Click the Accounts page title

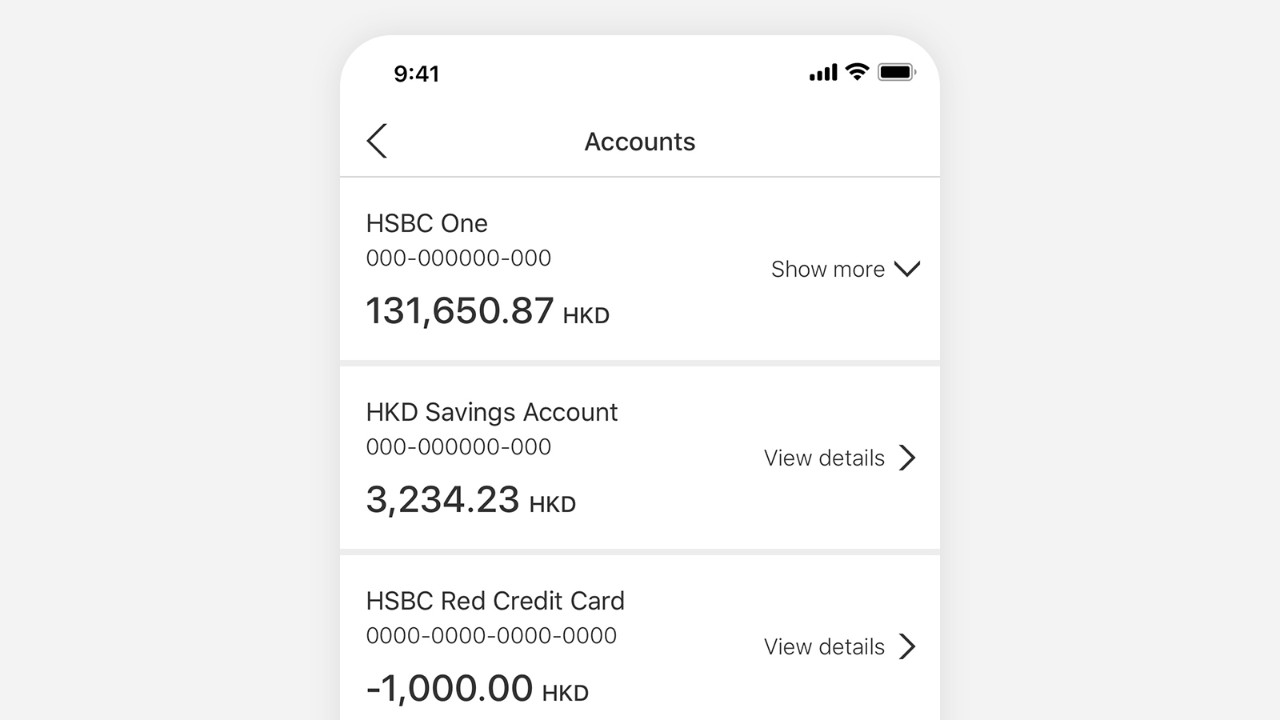pos(640,142)
